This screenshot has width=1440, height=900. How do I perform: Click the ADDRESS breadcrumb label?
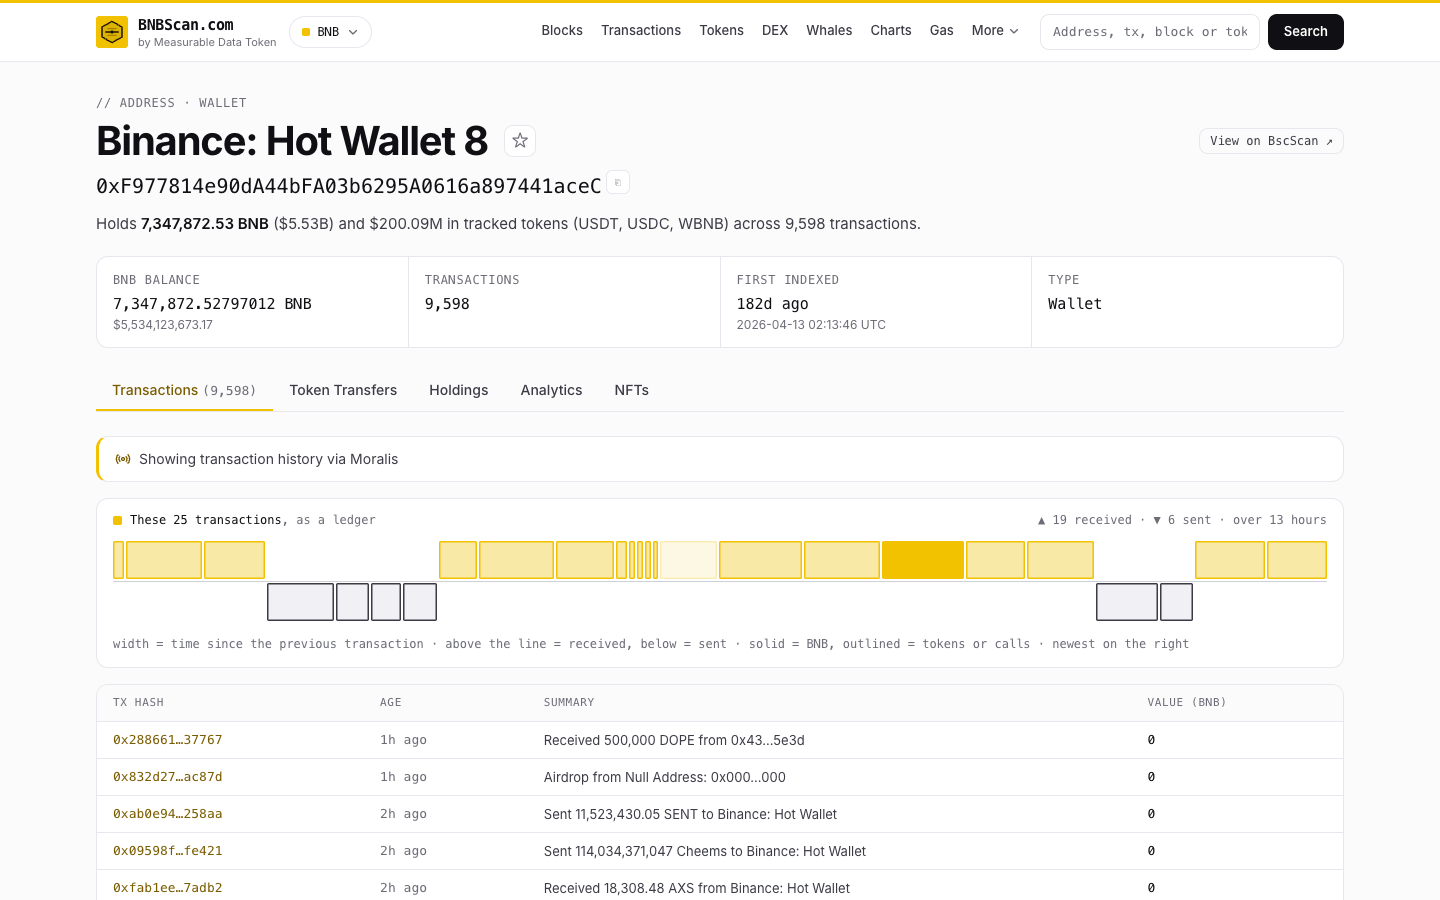click(147, 103)
